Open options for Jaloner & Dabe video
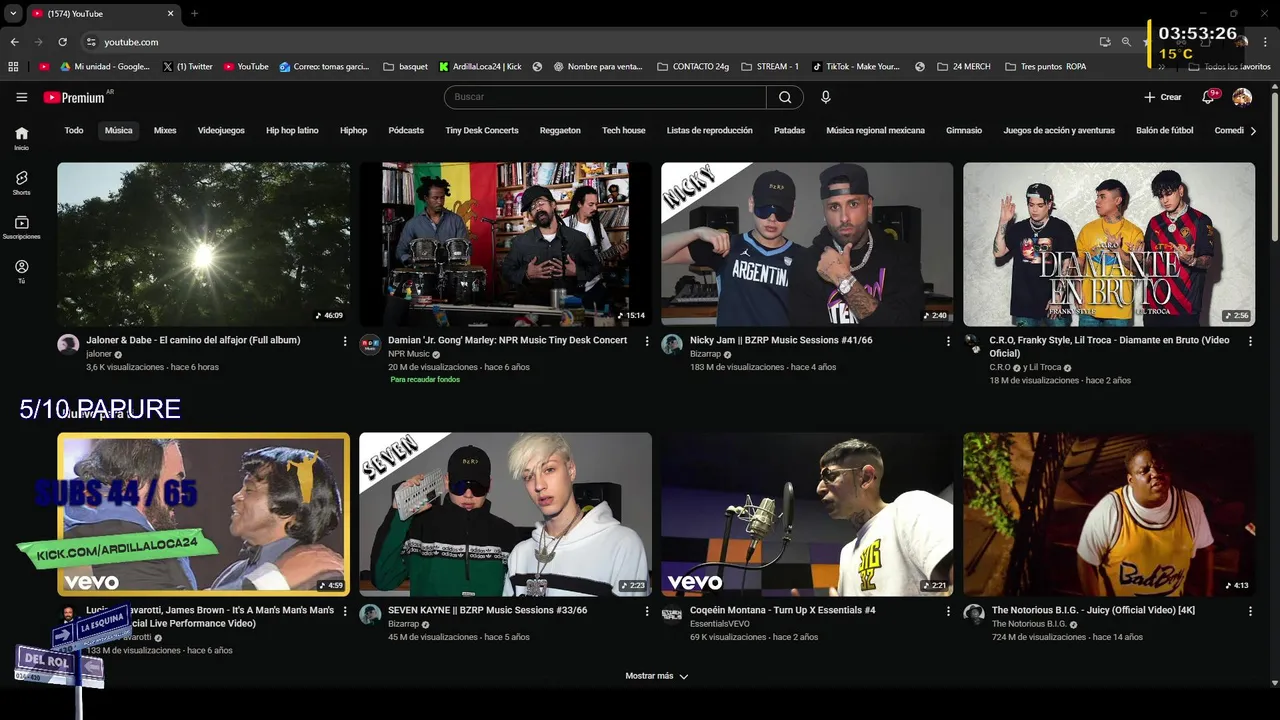The height and width of the screenshot is (720, 1280). (345, 341)
